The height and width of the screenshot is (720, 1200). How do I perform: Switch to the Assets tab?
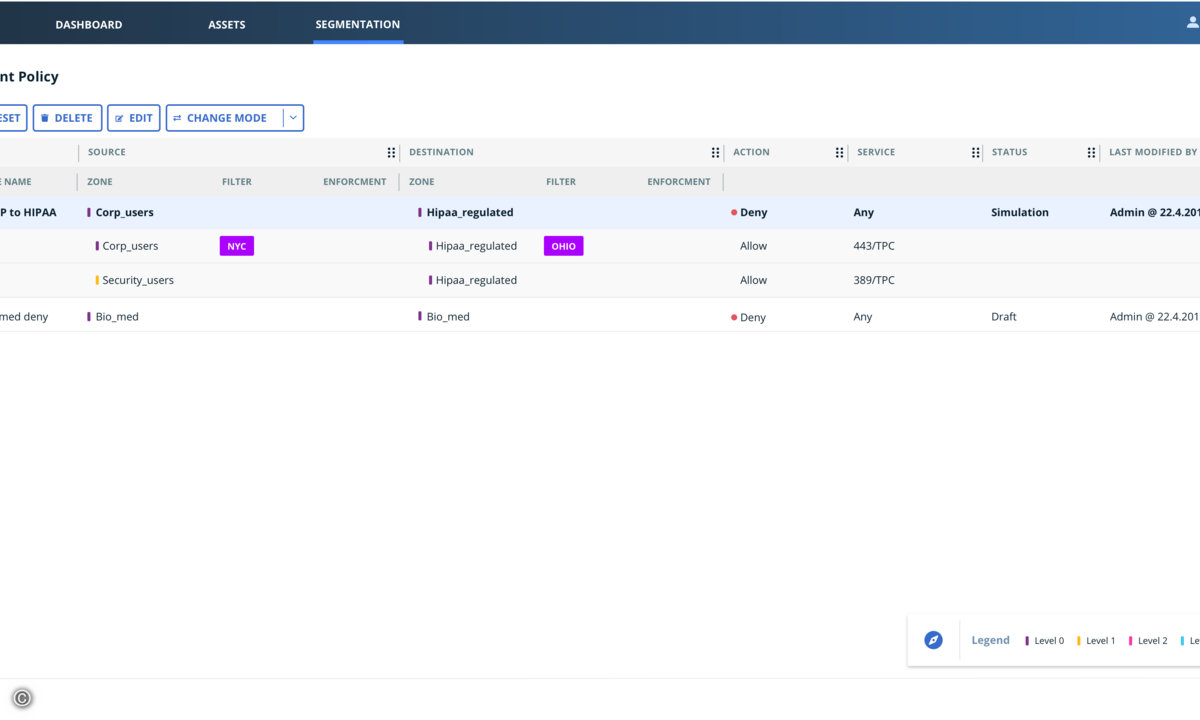(227, 25)
